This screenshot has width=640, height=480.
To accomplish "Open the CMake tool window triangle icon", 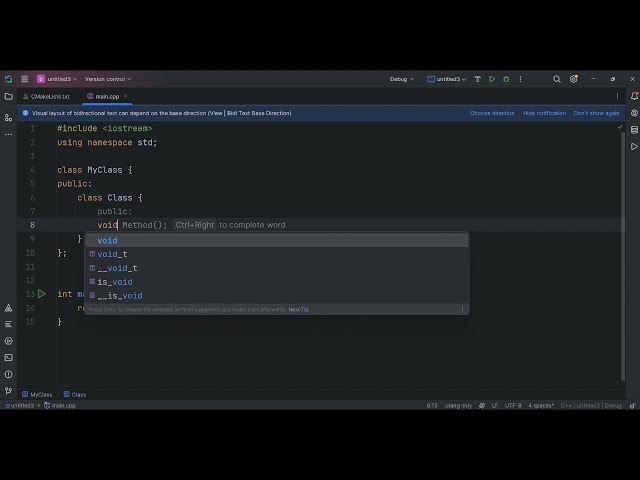I will click(x=8, y=308).
